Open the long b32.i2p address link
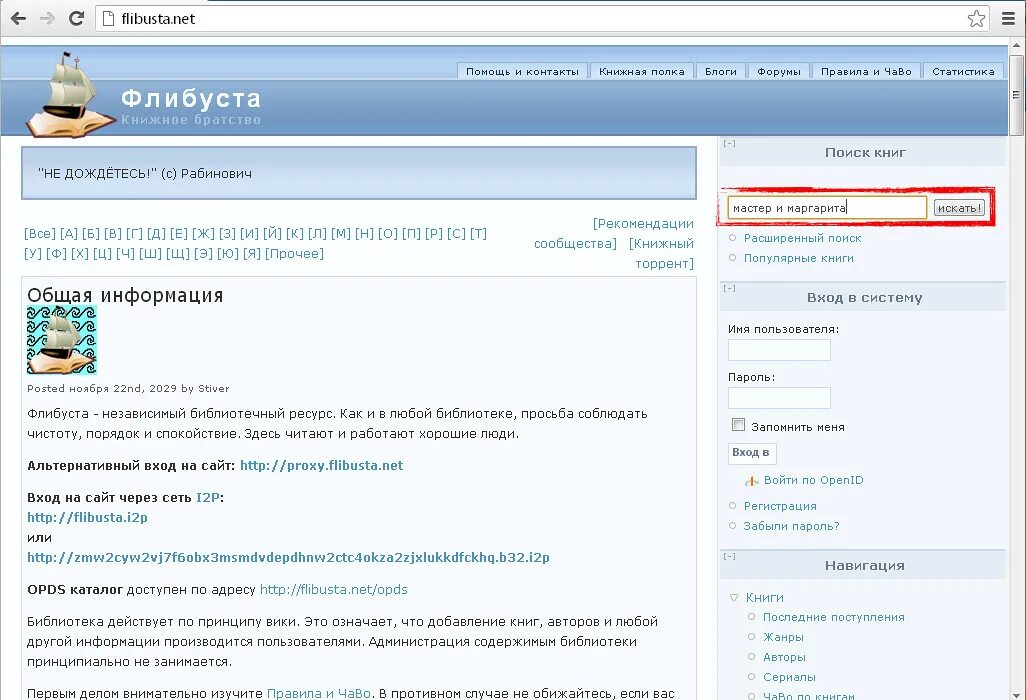Viewport: 1026px width, 700px height. [288, 557]
